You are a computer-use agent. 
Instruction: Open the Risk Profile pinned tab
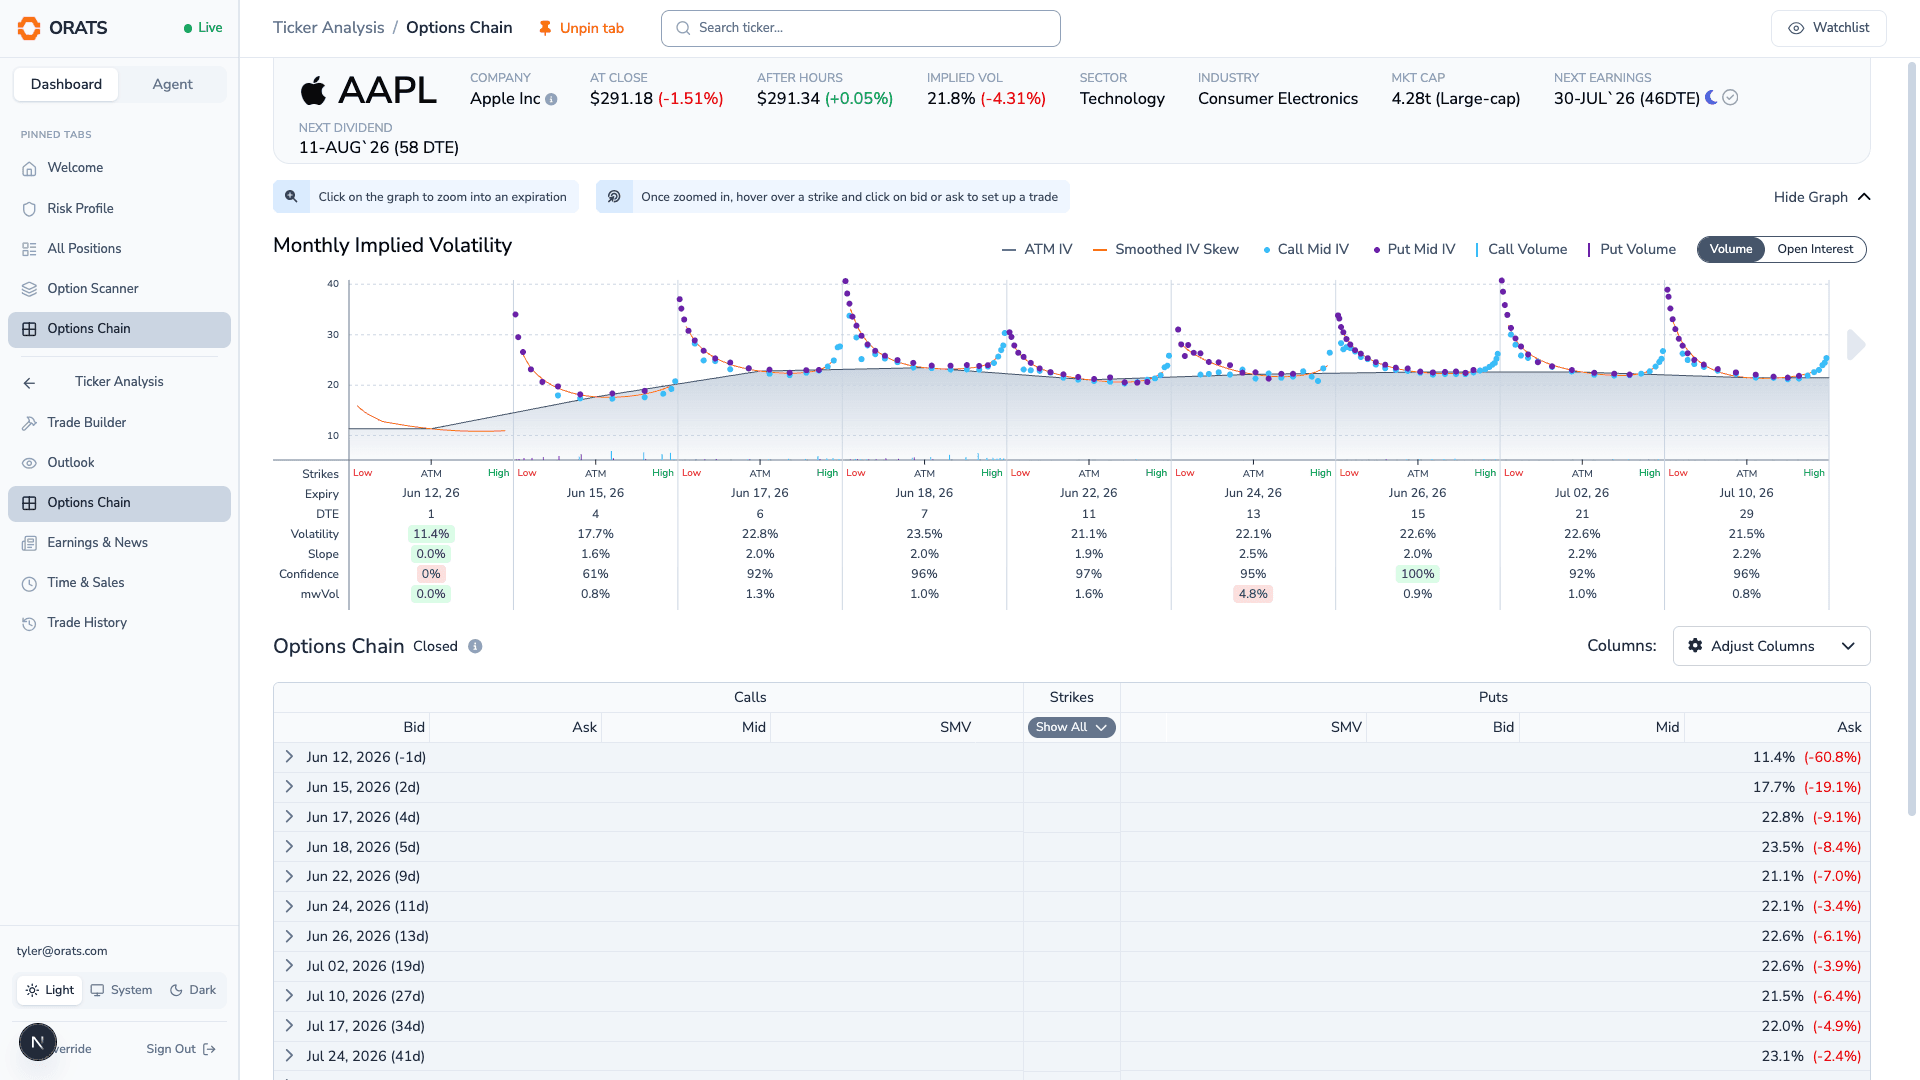point(119,209)
